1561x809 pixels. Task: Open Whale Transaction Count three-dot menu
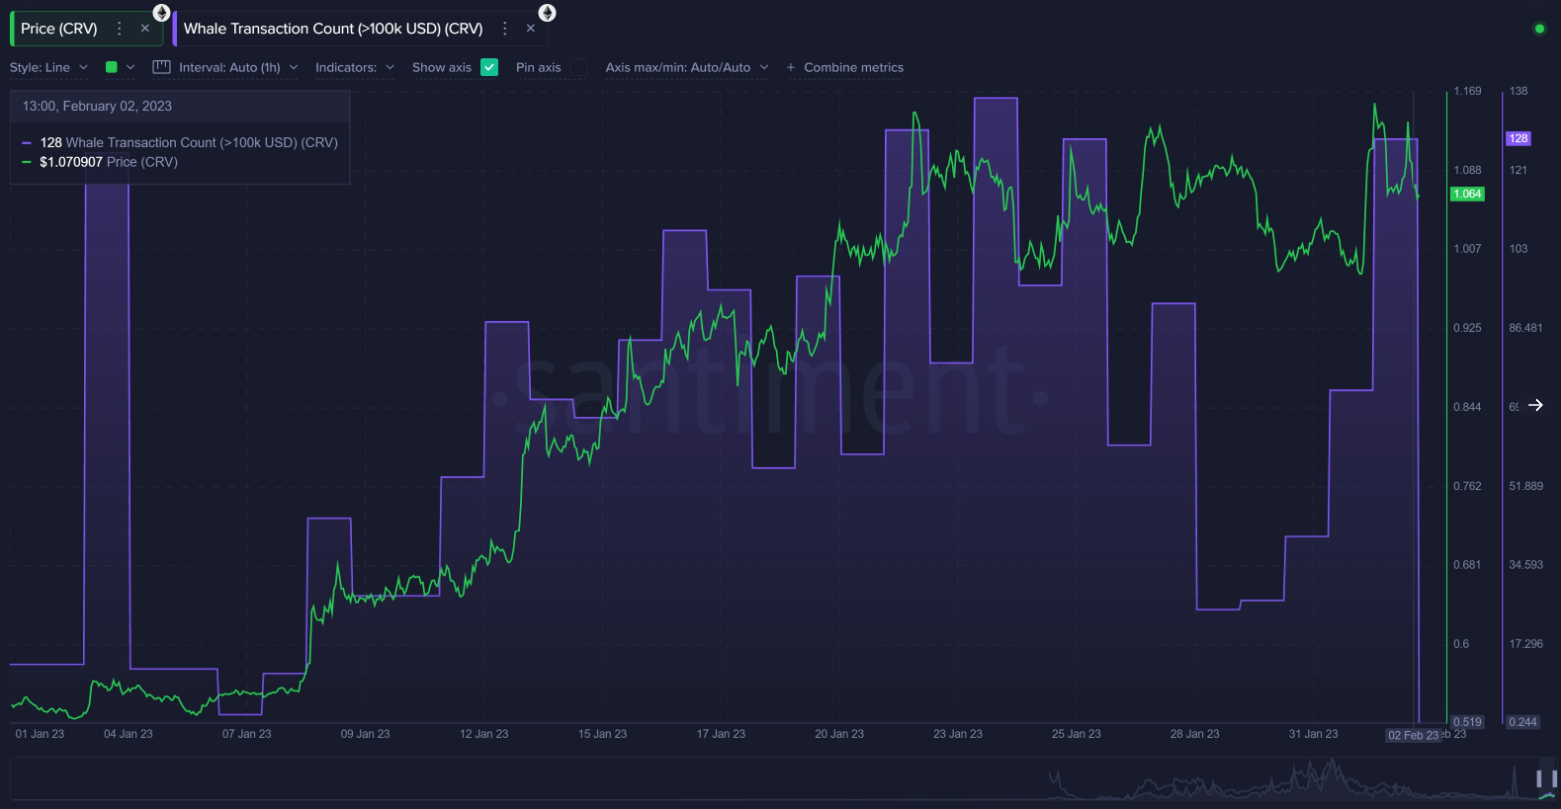coord(505,28)
